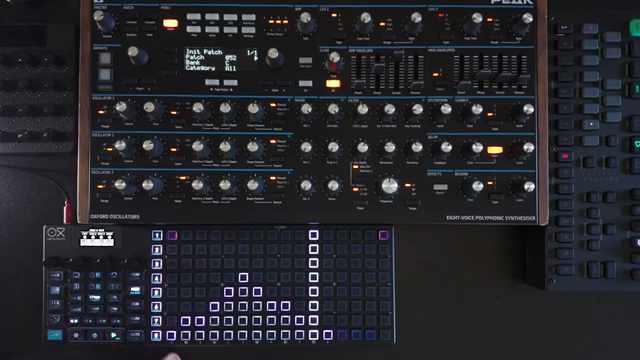
Task: Select row 4 button on OXI grid
Action: coord(157,278)
